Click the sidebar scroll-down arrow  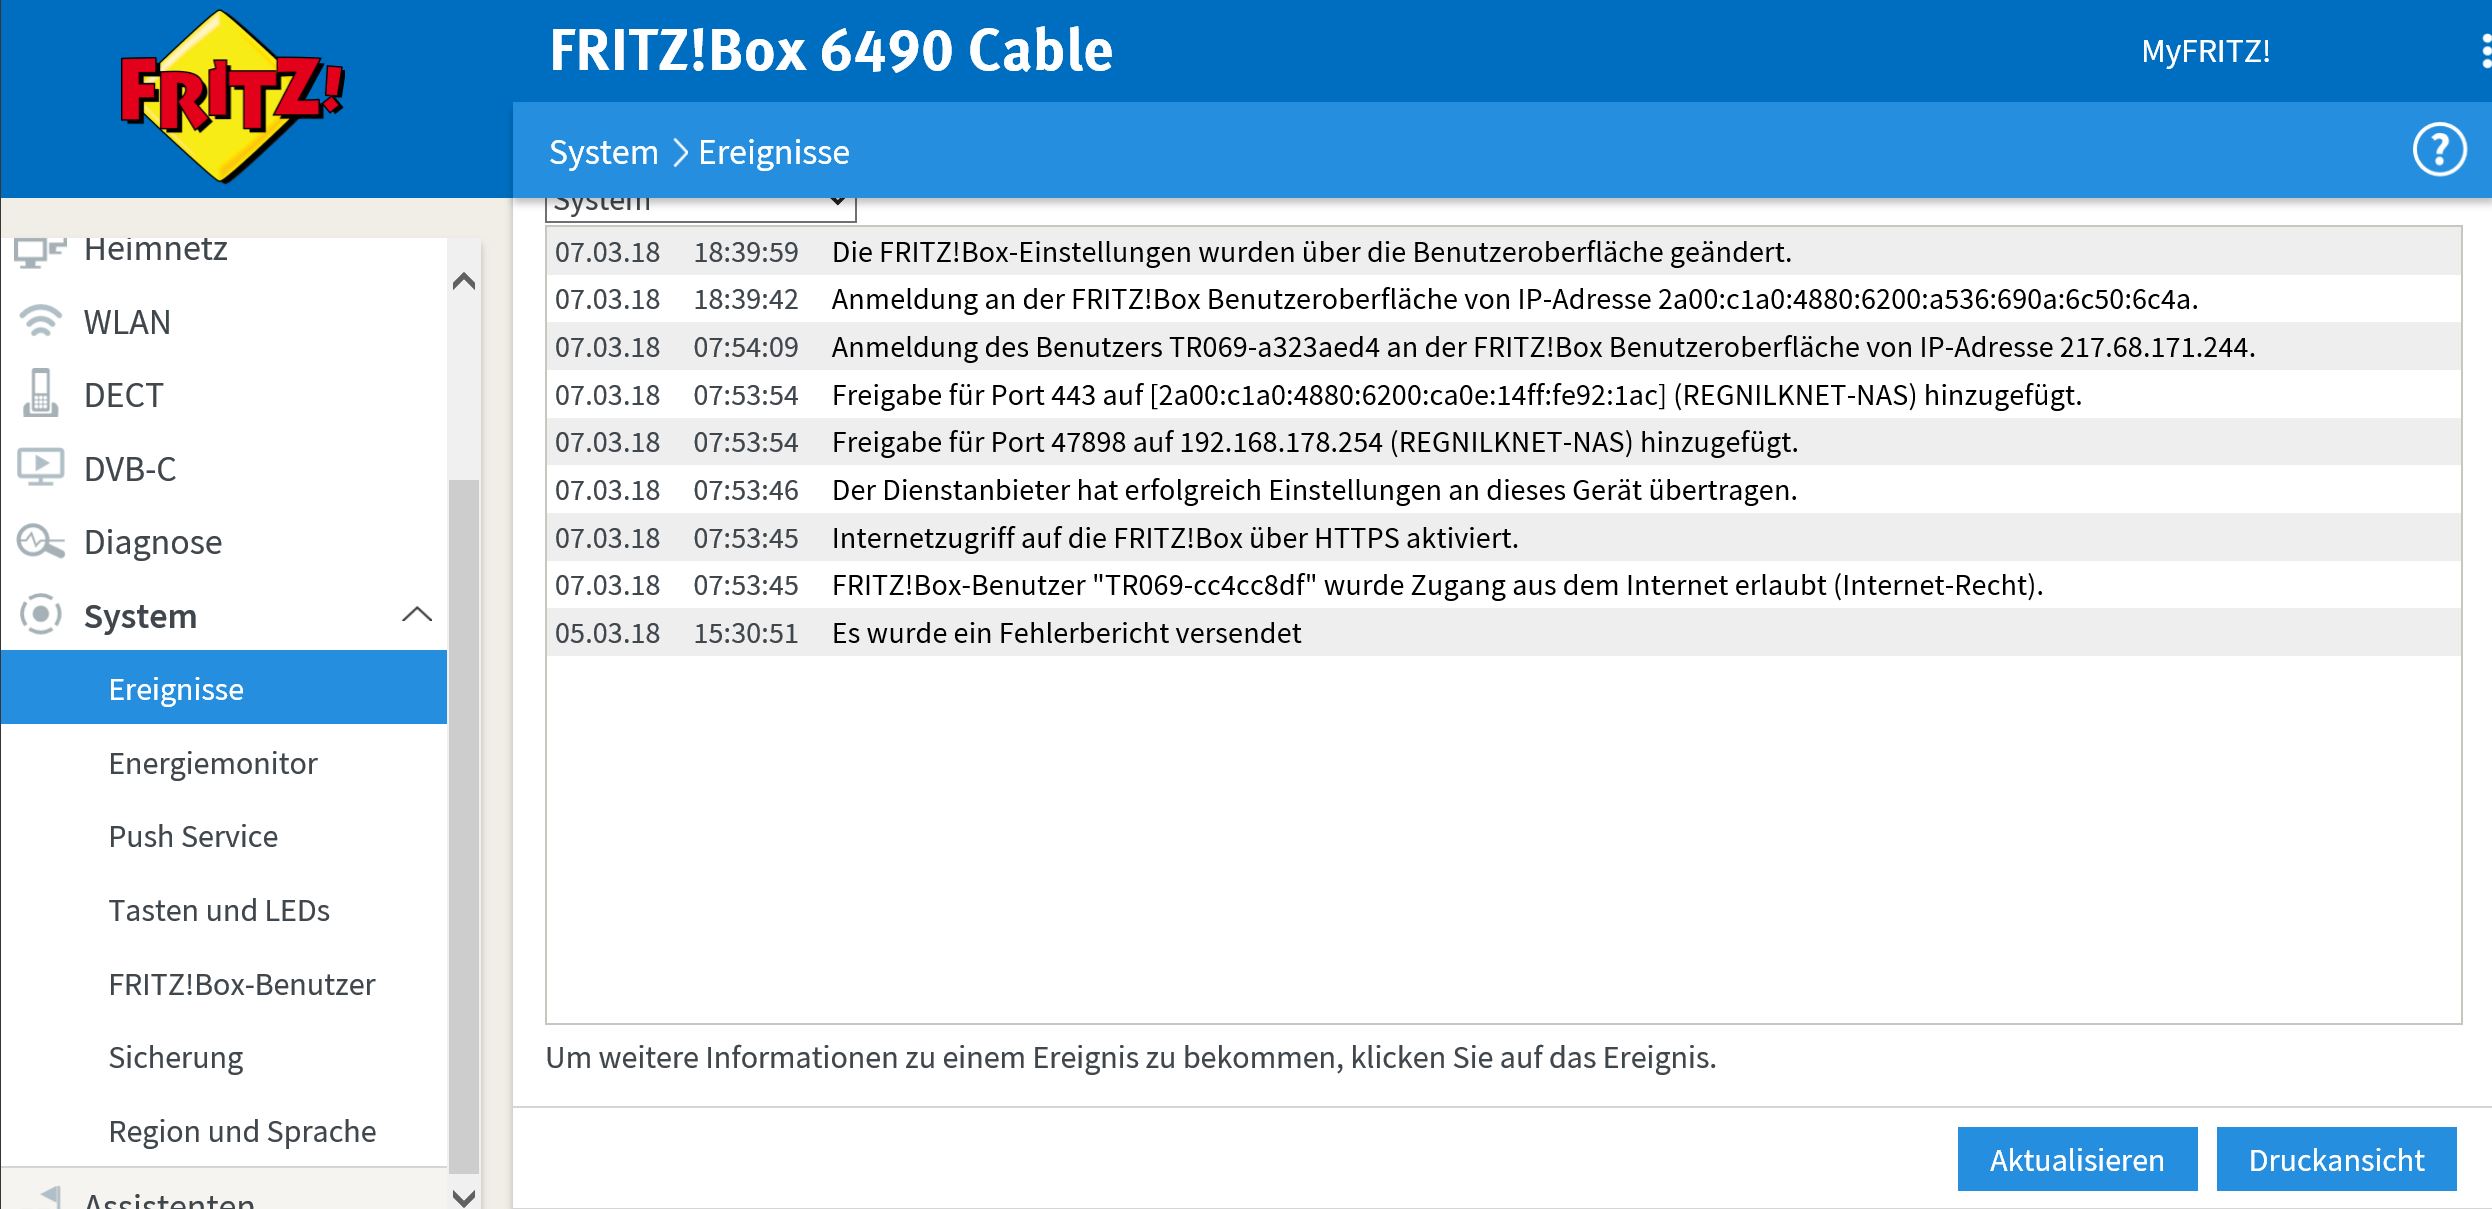pos(464,1196)
